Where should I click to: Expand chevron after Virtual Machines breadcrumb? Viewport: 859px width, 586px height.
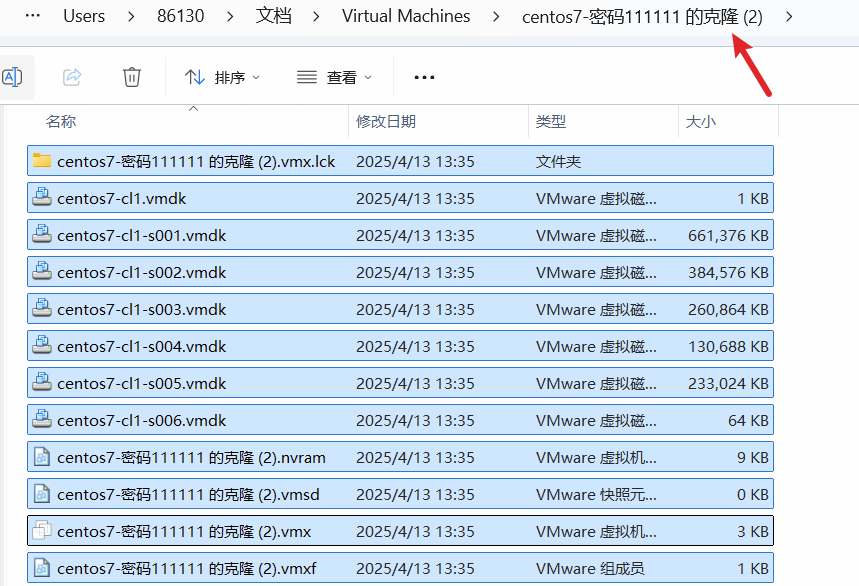click(x=496, y=17)
